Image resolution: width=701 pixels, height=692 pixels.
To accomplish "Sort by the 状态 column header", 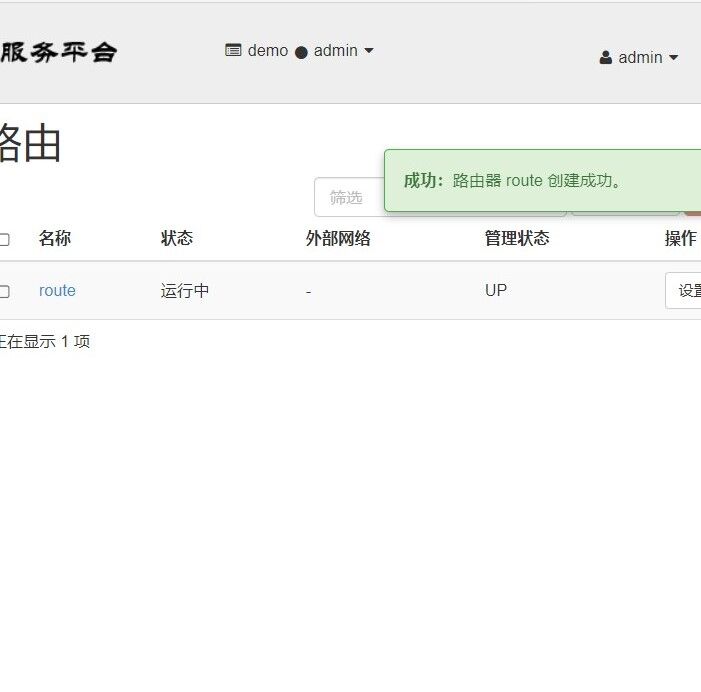I will click(x=177, y=238).
